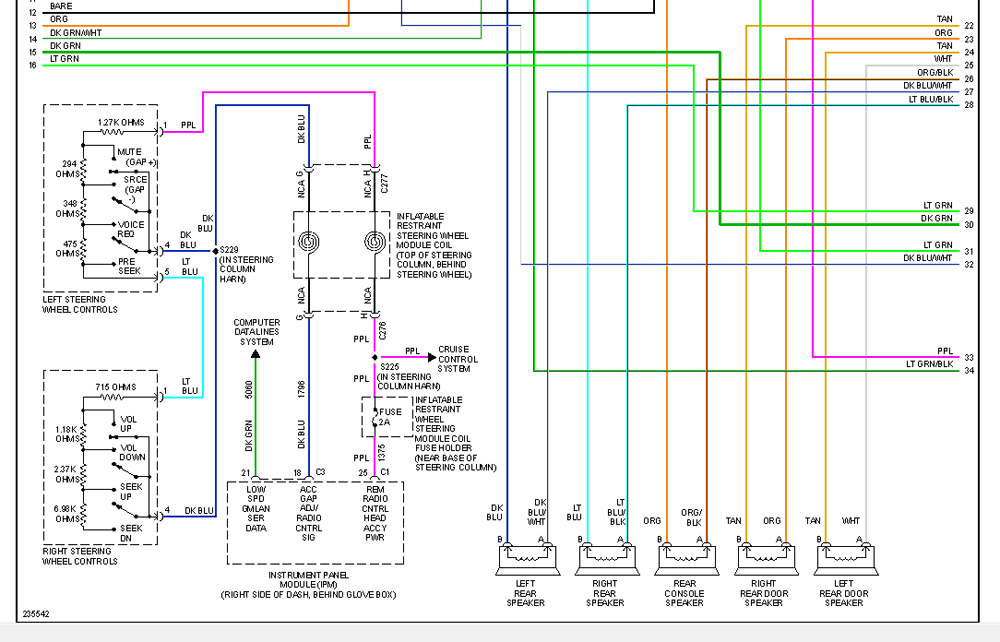Click the ACC GAP ADJ/RADIO CNTRL SIG label
Image resolution: width=1000 pixels, height=642 pixels.
click(309, 513)
